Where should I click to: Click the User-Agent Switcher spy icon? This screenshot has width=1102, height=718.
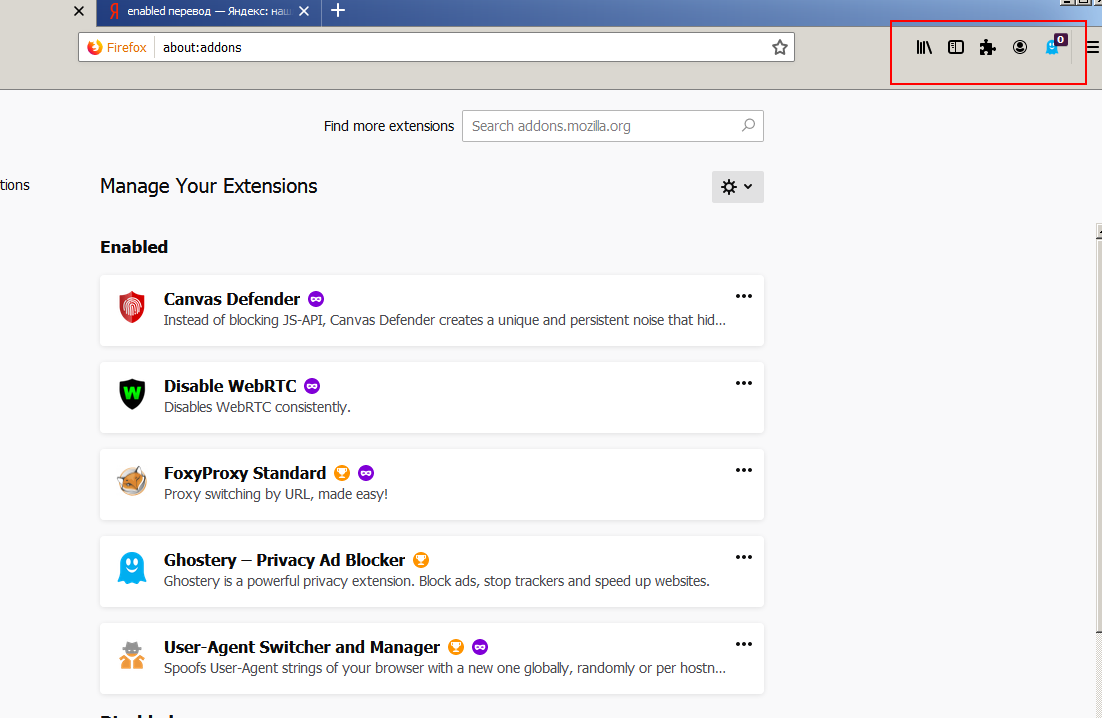tap(131, 655)
